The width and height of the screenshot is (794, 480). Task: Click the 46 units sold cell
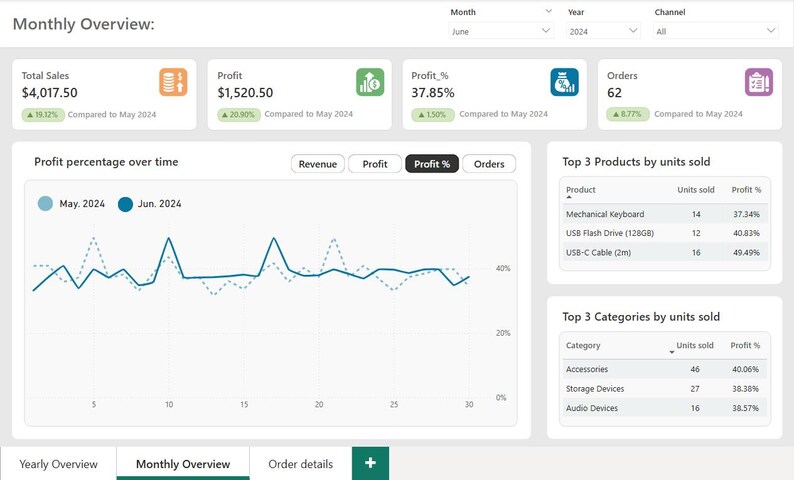(695, 369)
